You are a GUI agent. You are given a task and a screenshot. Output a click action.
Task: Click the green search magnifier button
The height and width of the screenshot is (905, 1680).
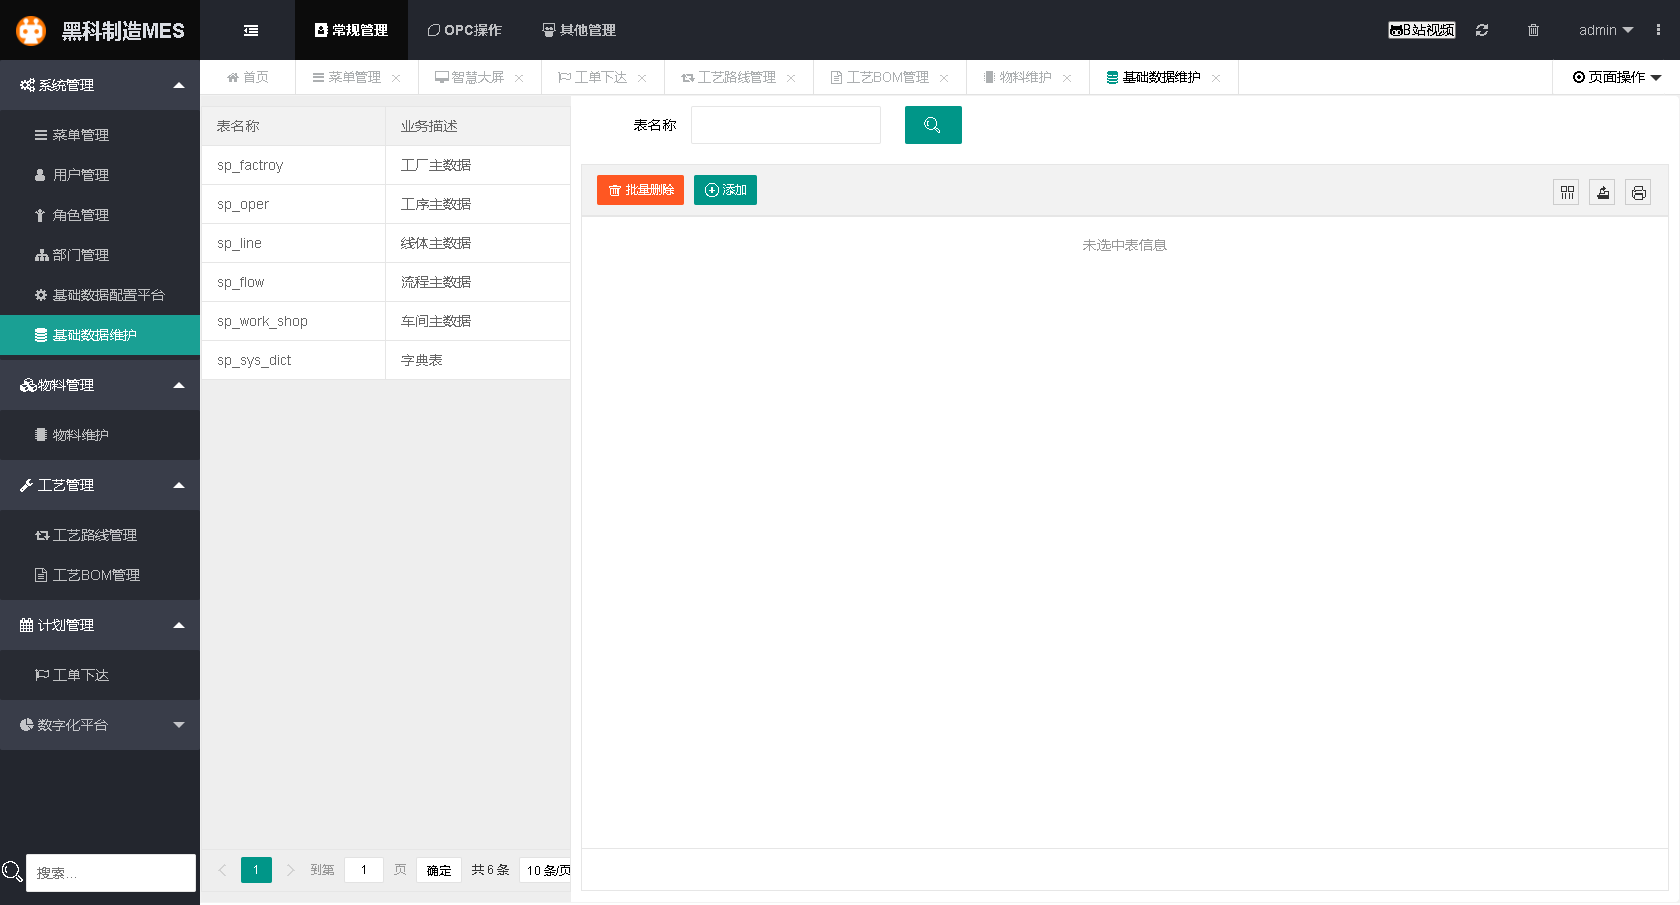coord(932,125)
